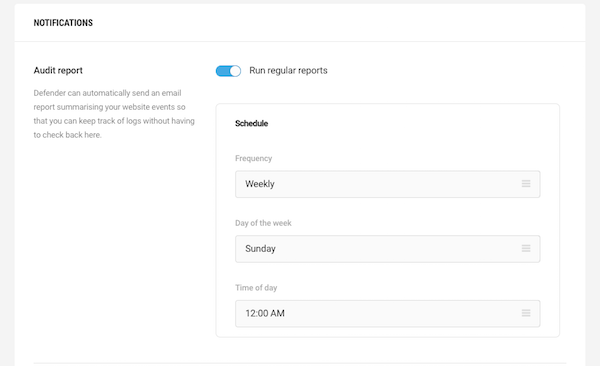Toggle the Run regular reports switch
The height and width of the screenshot is (366, 600).
pos(228,71)
